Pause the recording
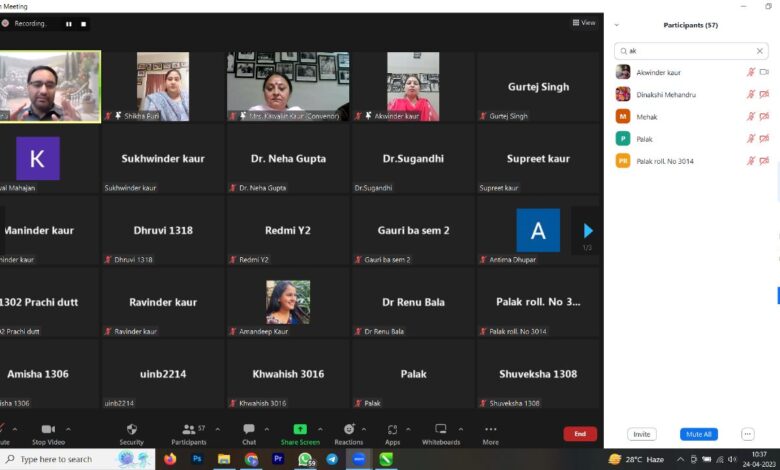 click(x=69, y=23)
